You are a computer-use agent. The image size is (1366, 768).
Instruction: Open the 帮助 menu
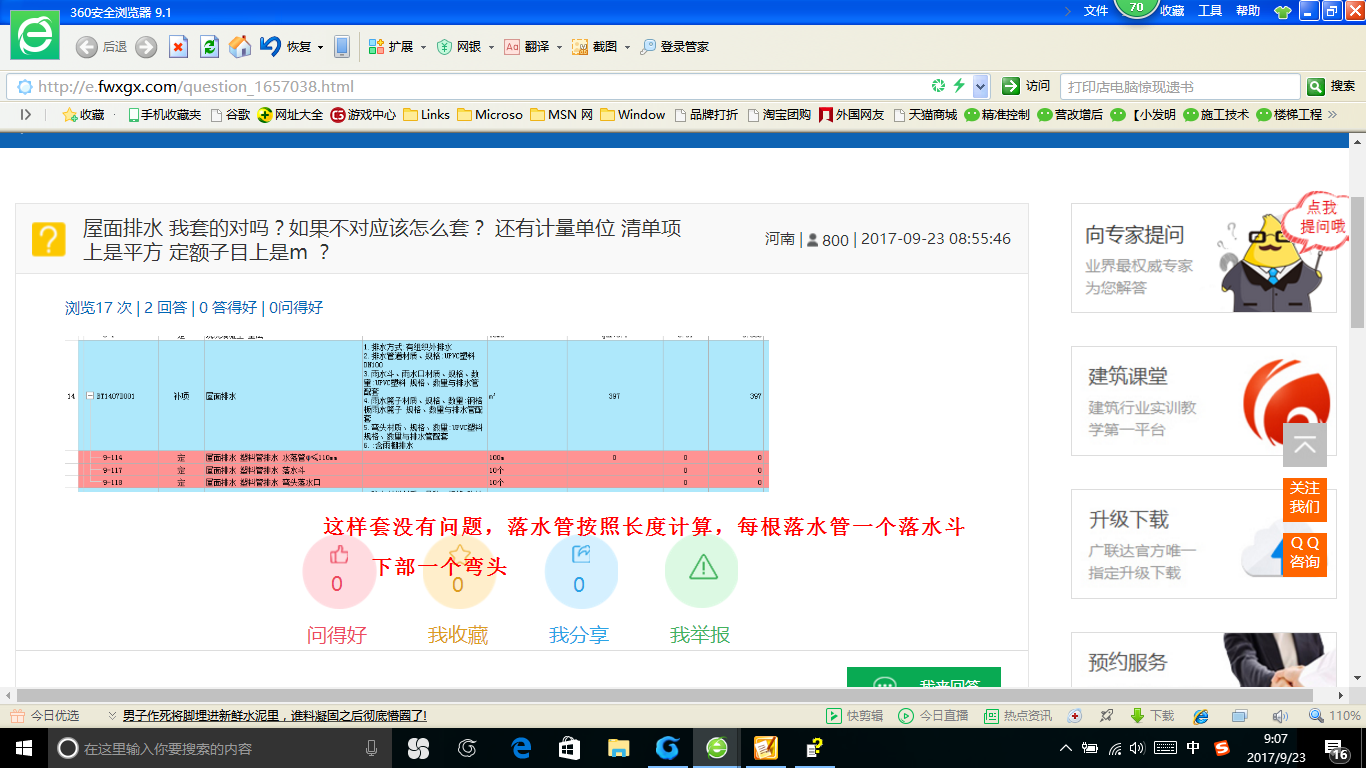click(x=1248, y=11)
